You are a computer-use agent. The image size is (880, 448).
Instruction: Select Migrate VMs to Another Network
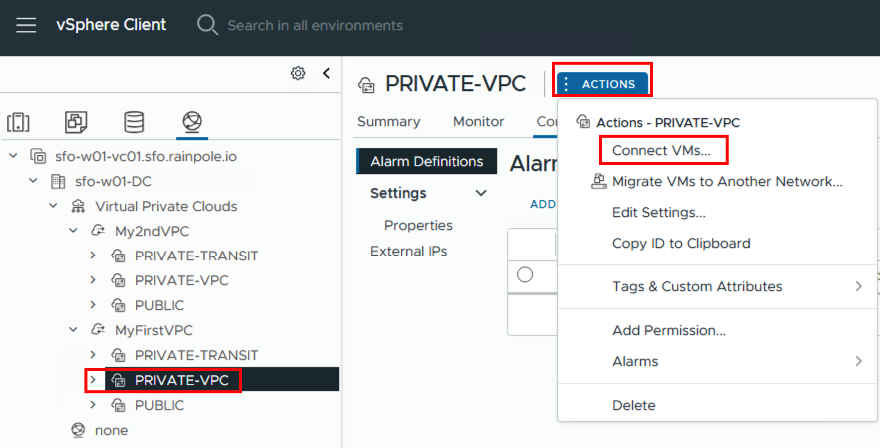(x=726, y=182)
